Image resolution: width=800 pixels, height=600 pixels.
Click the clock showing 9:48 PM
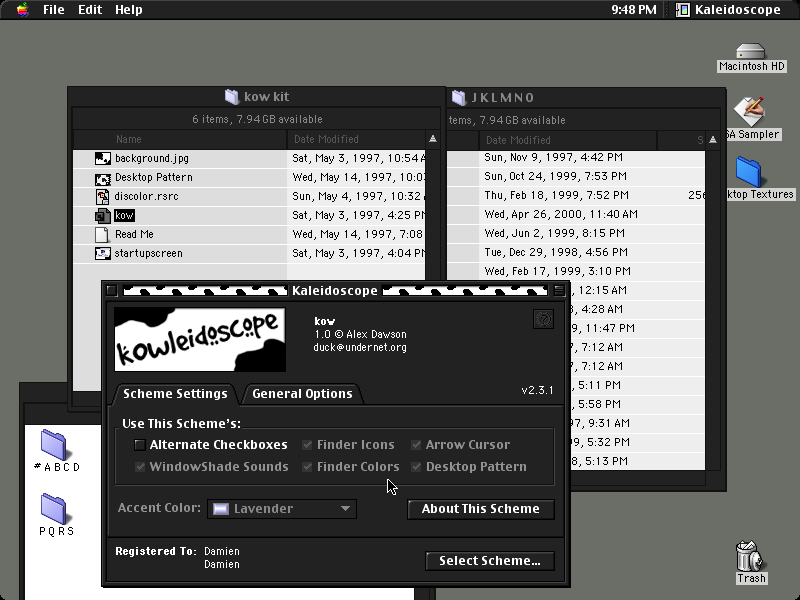pos(634,9)
